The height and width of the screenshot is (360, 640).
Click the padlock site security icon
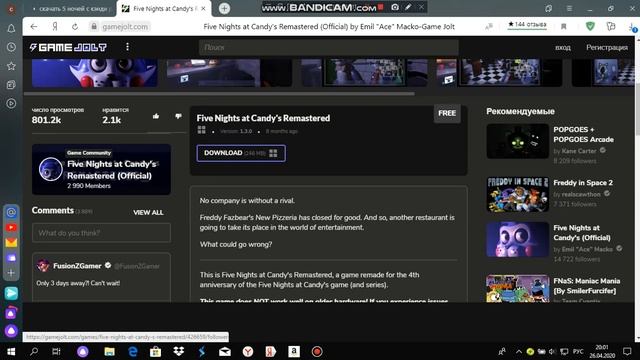click(x=94, y=27)
